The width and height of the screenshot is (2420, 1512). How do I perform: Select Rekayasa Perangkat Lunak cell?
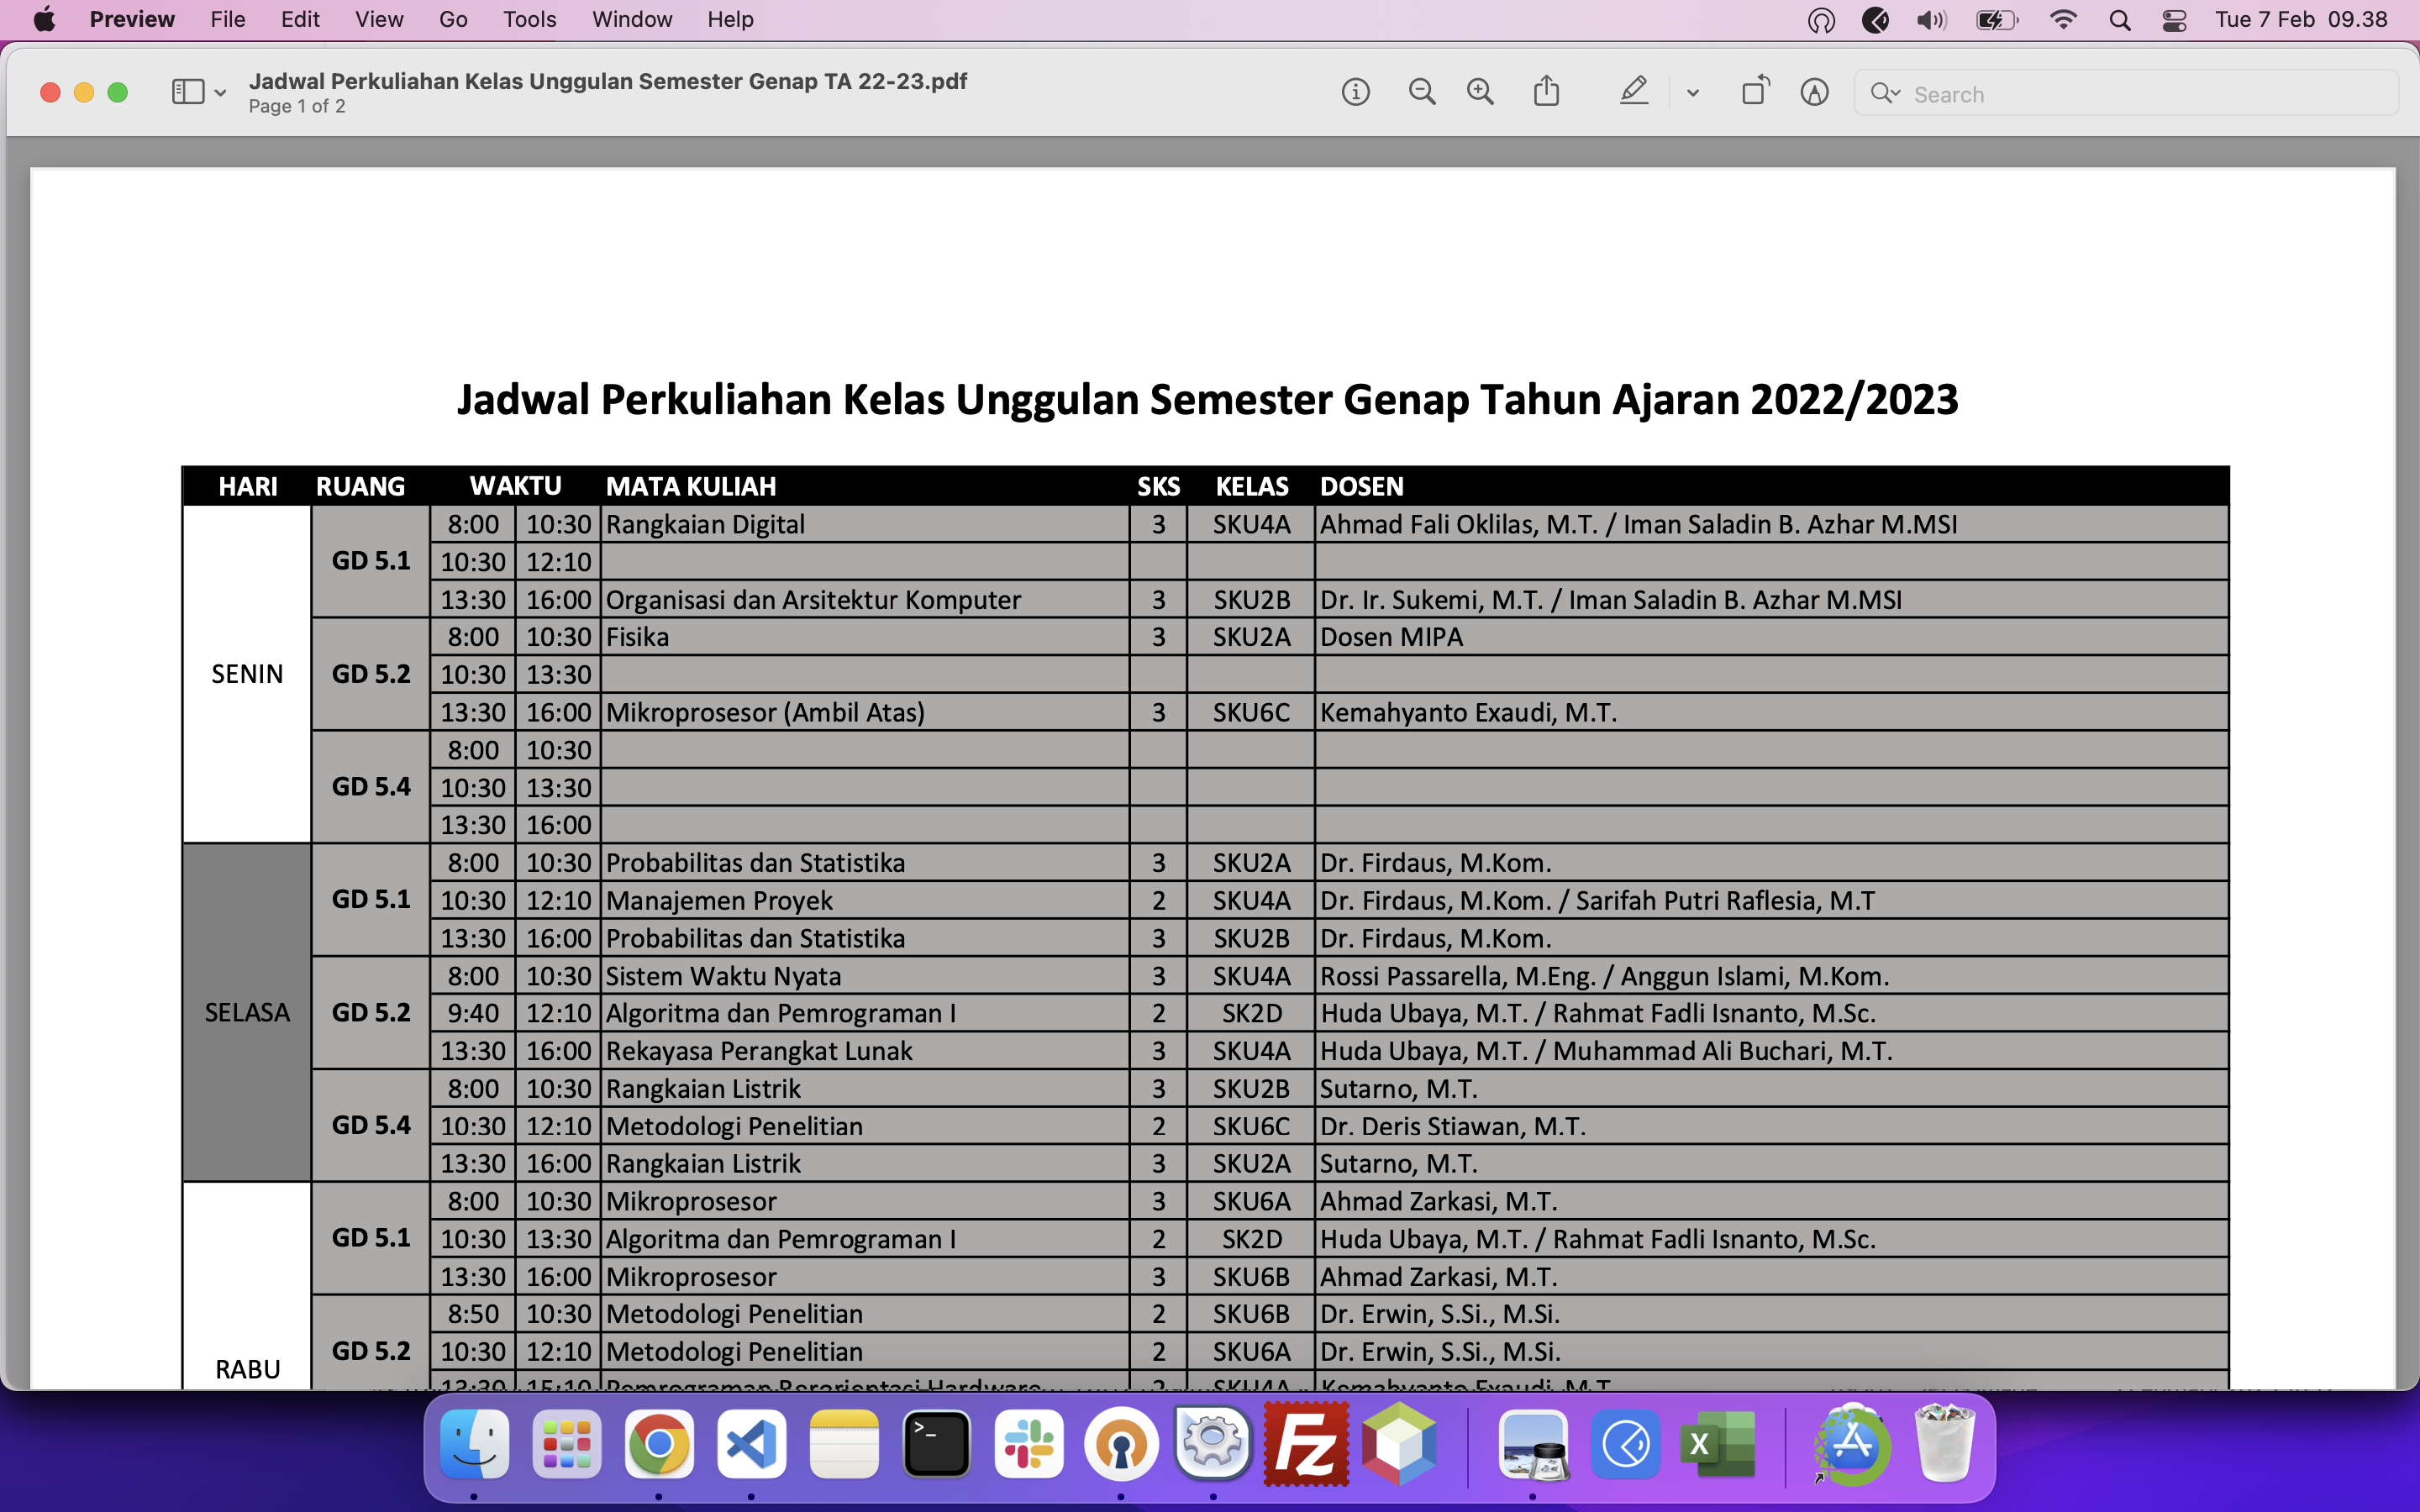click(x=865, y=1051)
